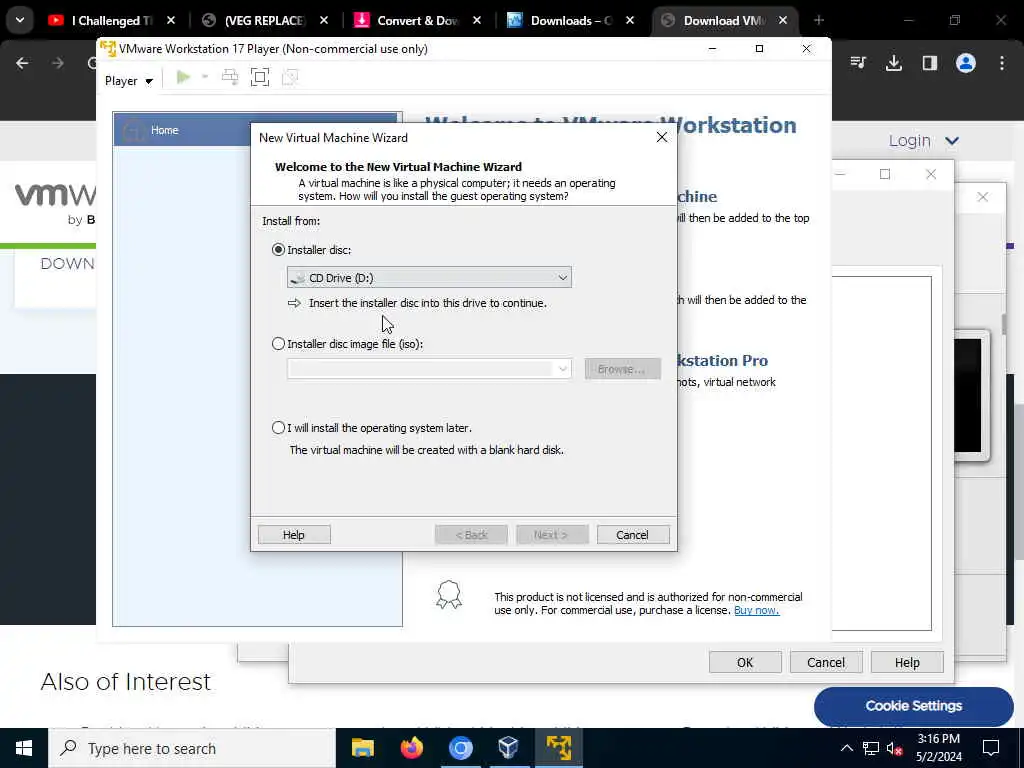Switch to the Convert & Download tab

[418, 21]
